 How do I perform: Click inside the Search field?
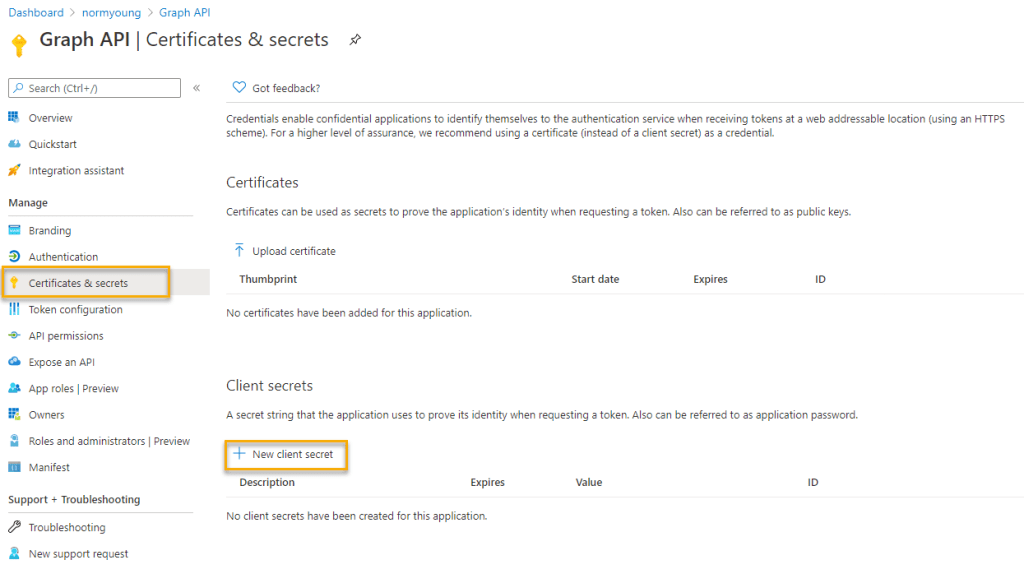point(93,88)
